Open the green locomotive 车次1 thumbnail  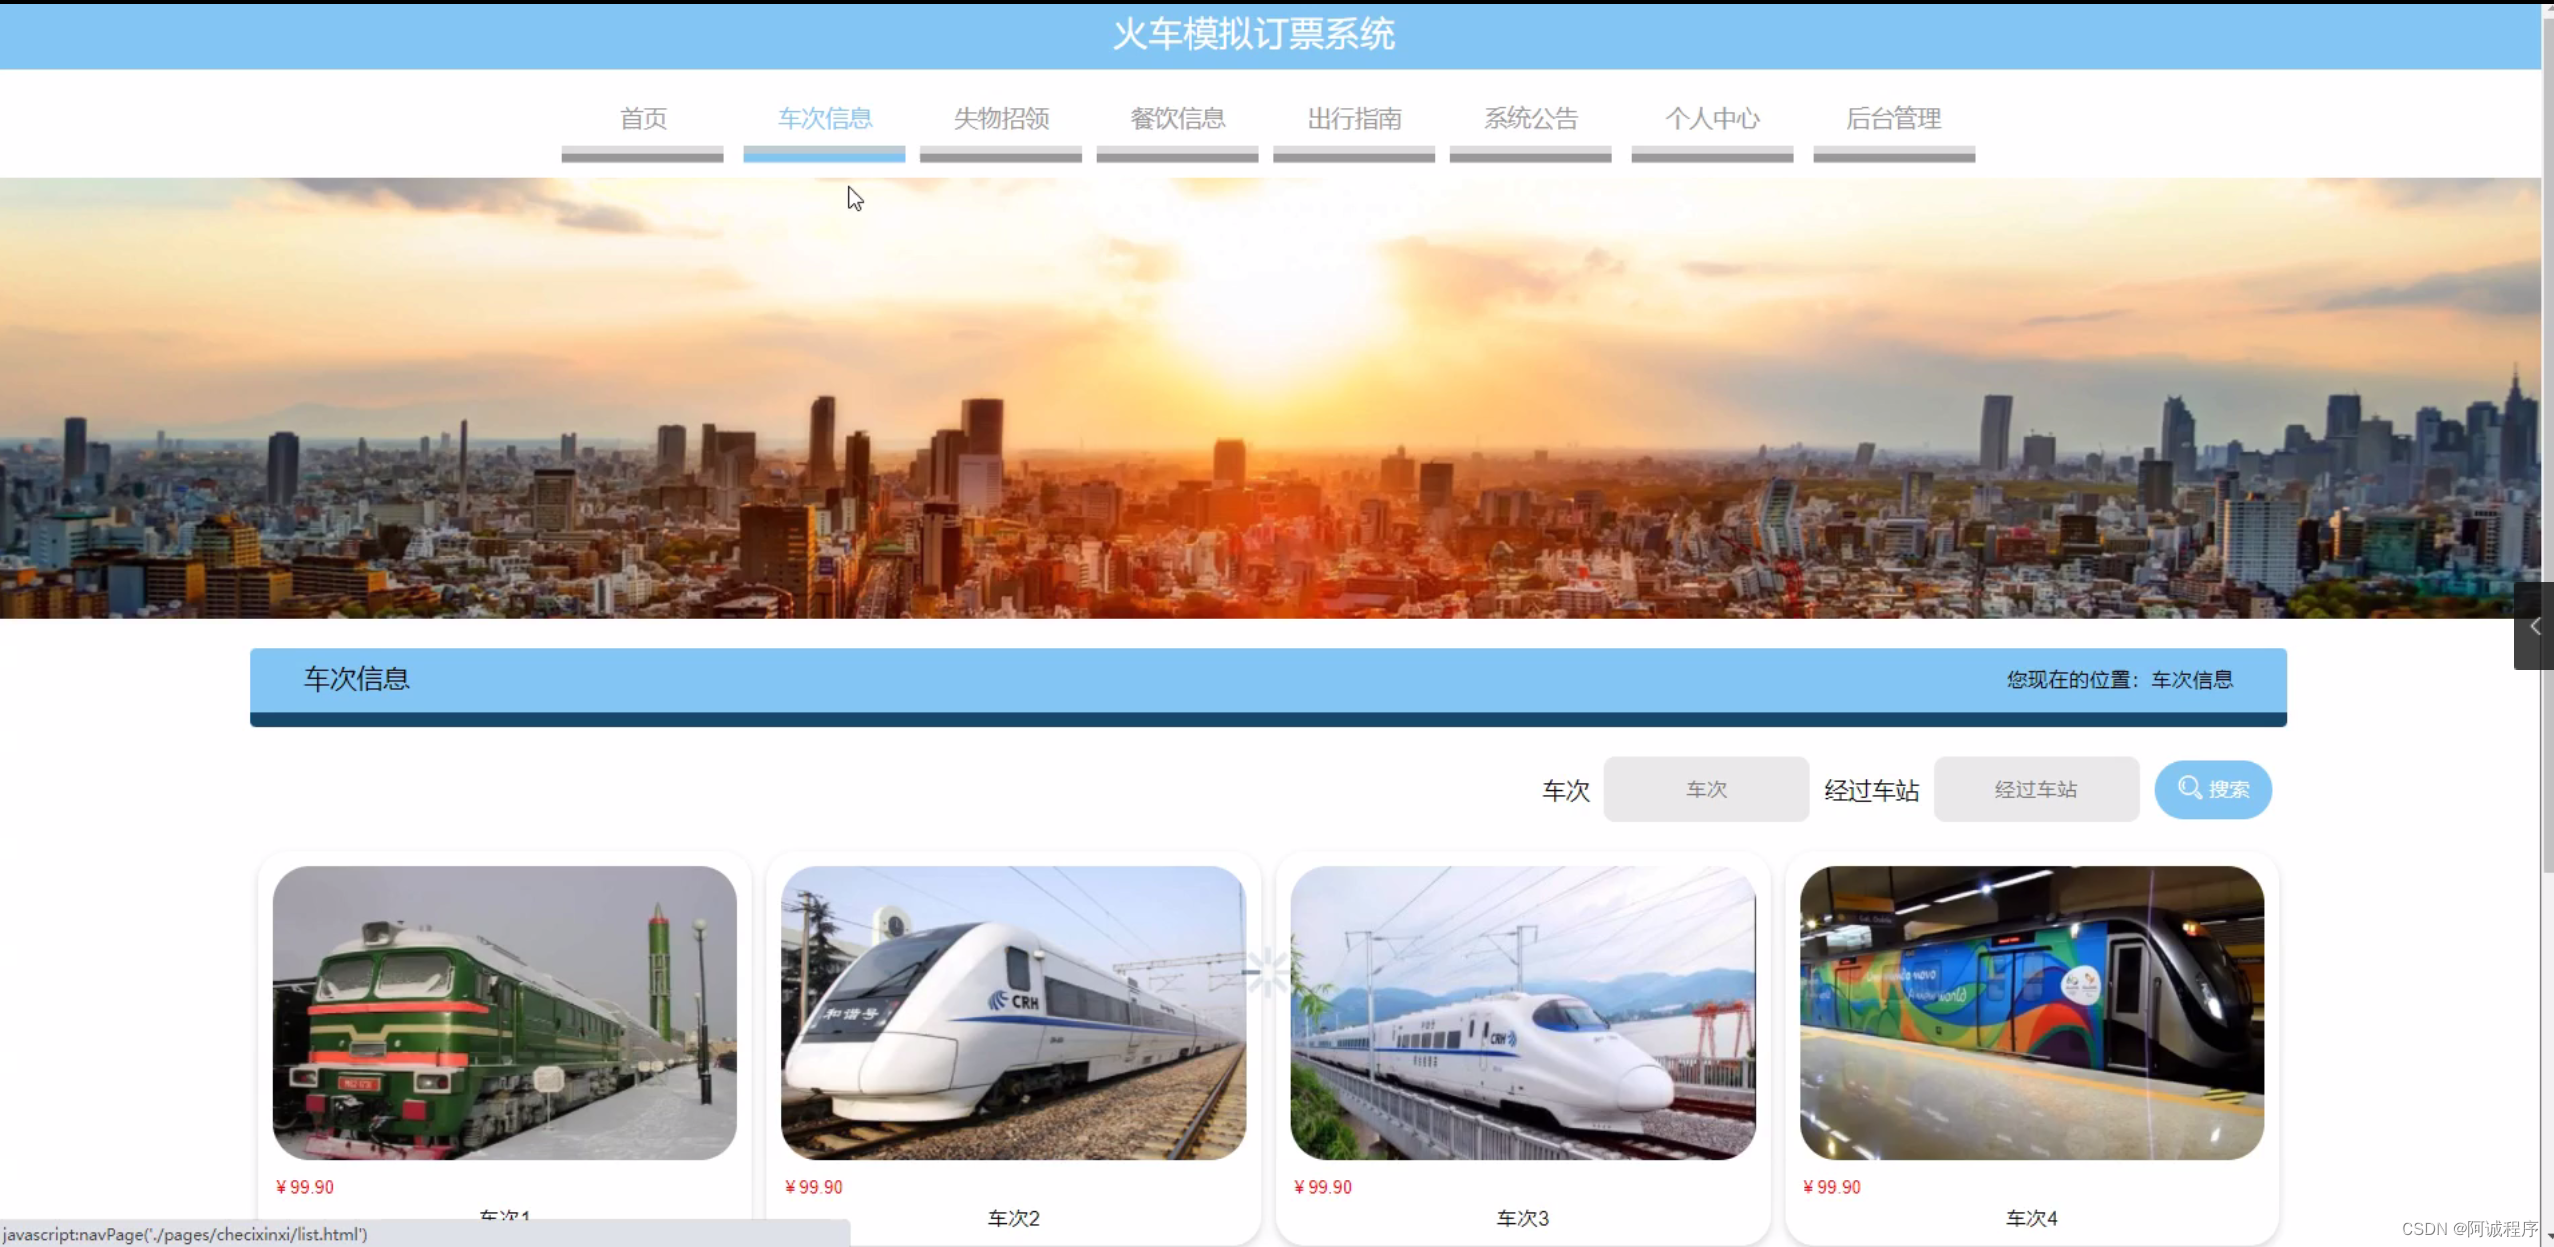pos(504,1012)
